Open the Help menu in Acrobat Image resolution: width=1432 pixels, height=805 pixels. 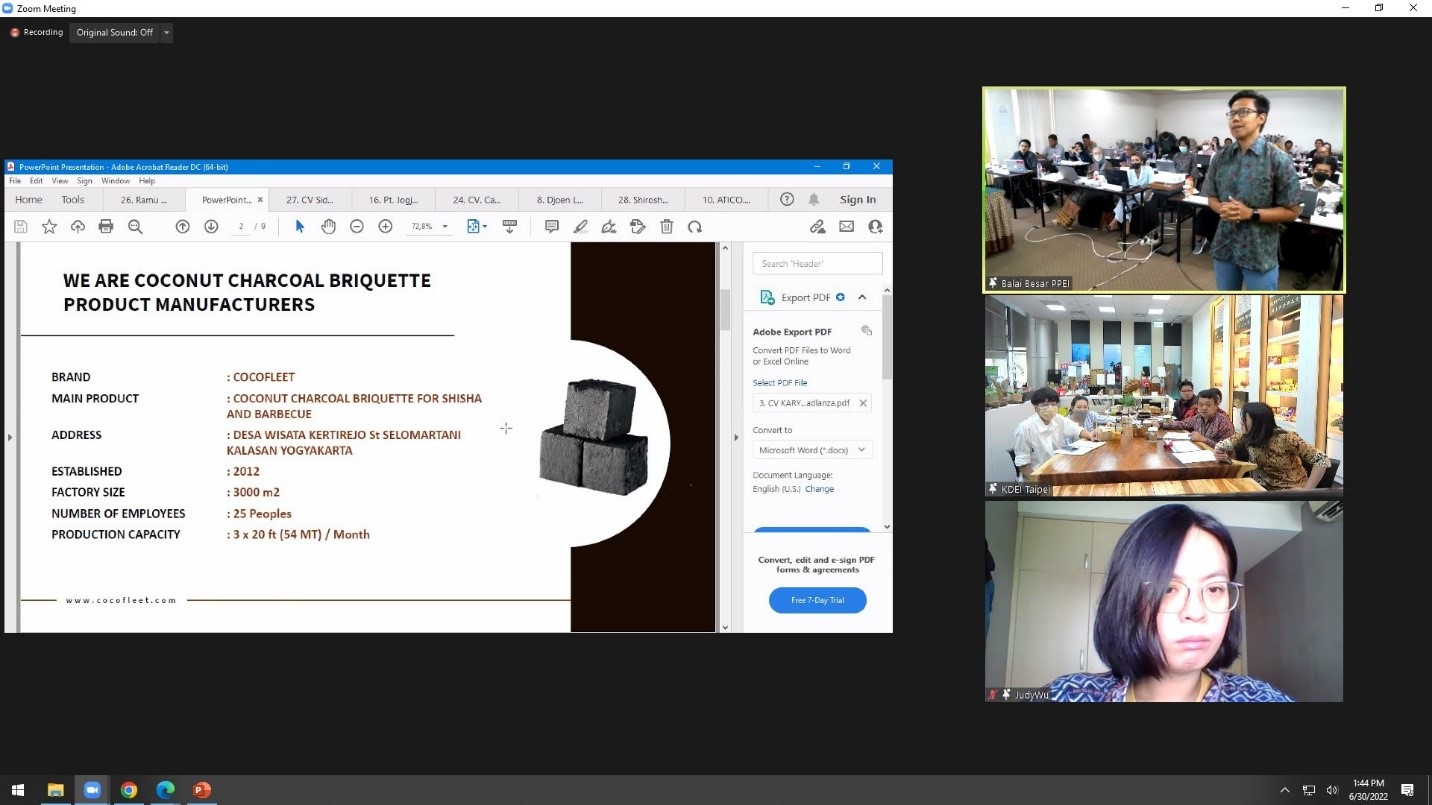(147, 181)
